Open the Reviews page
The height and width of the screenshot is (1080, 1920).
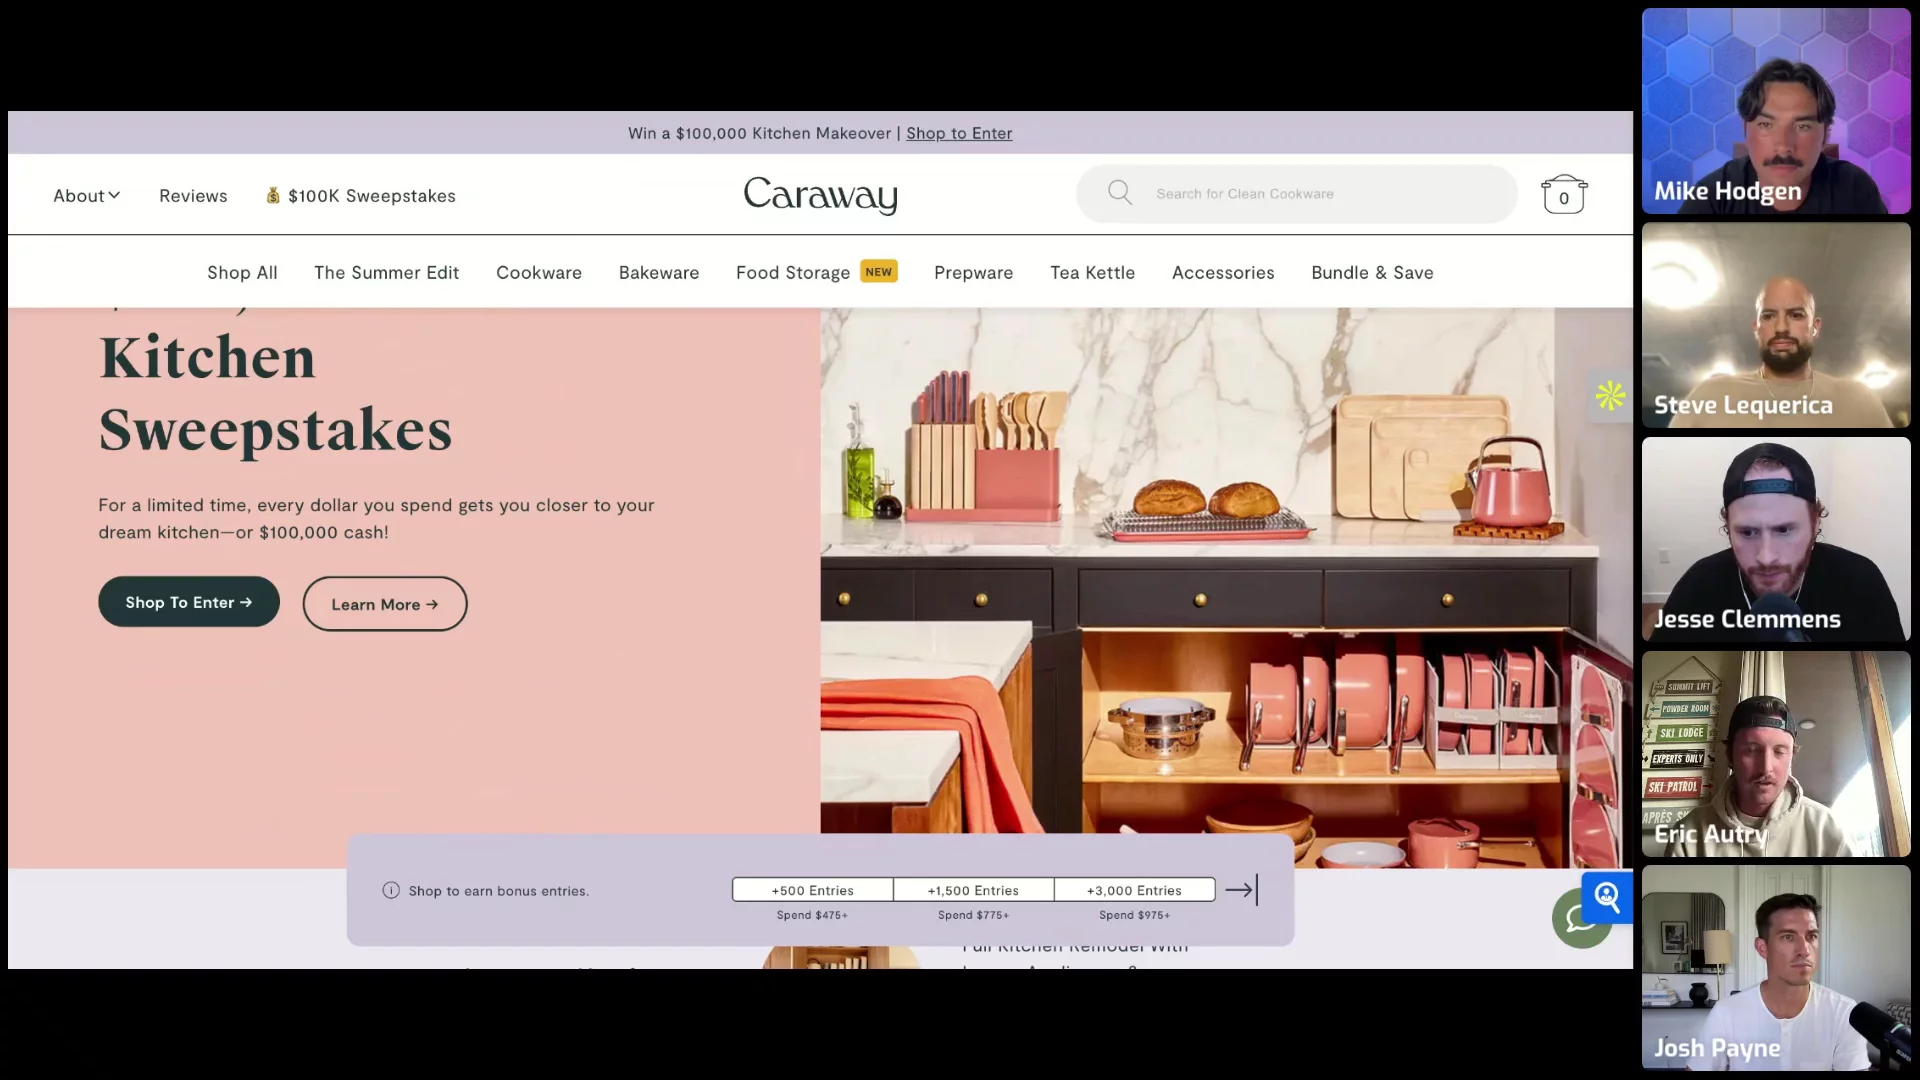pyautogui.click(x=193, y=196)
